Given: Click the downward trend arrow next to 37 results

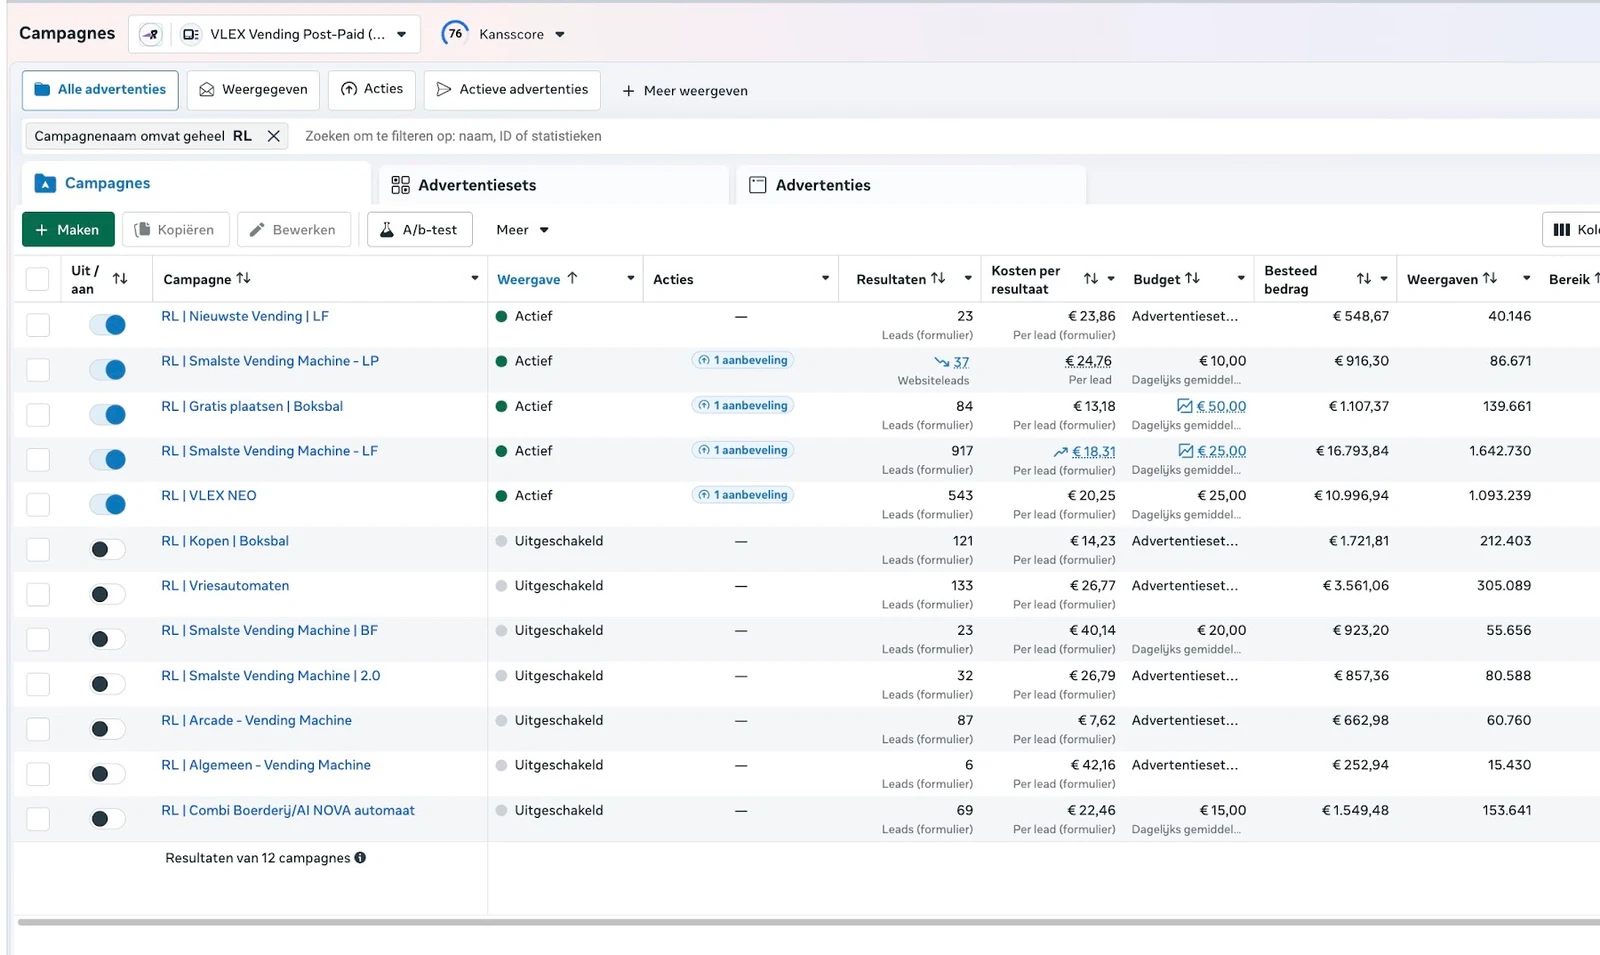Looking at the screenshot, I should click(x=941, y=362).
